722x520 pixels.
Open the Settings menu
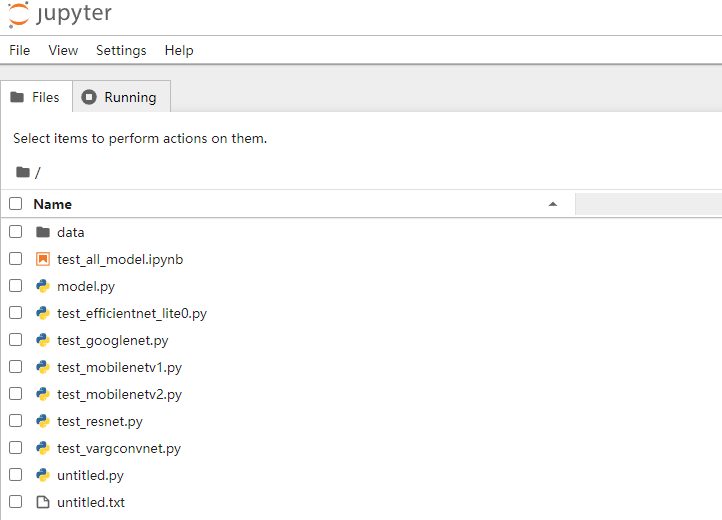tap(121, 50)
